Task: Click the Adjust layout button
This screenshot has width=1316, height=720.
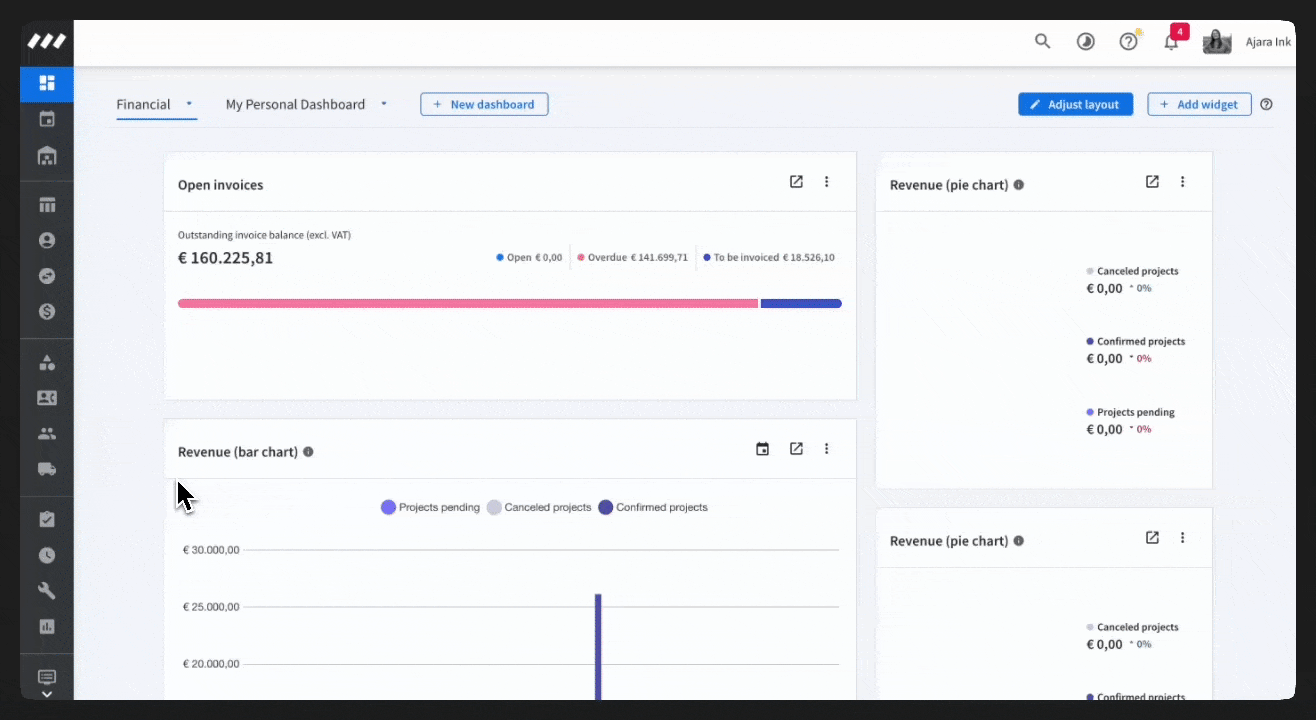Action: 1075,104
